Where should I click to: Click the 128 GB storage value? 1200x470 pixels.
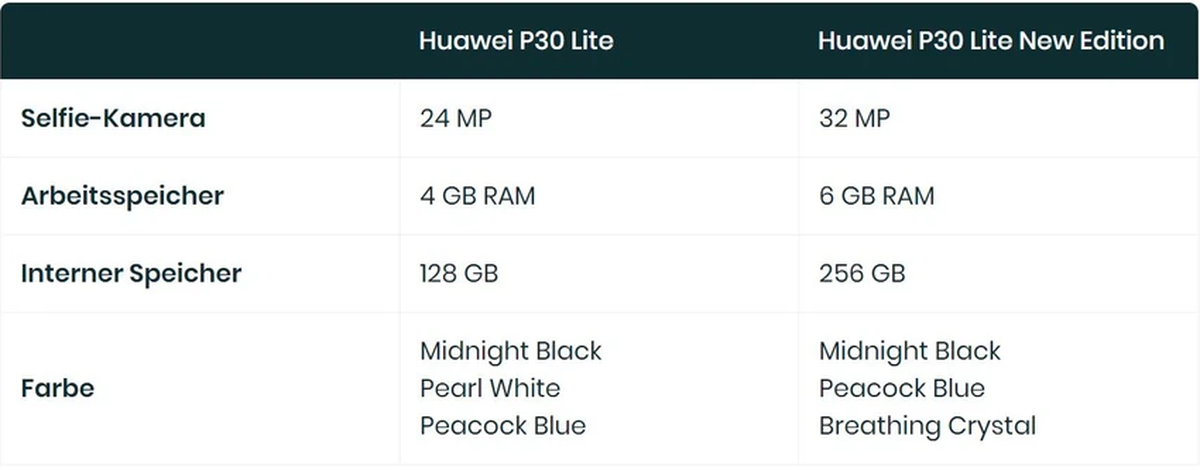tap(459, 273)
